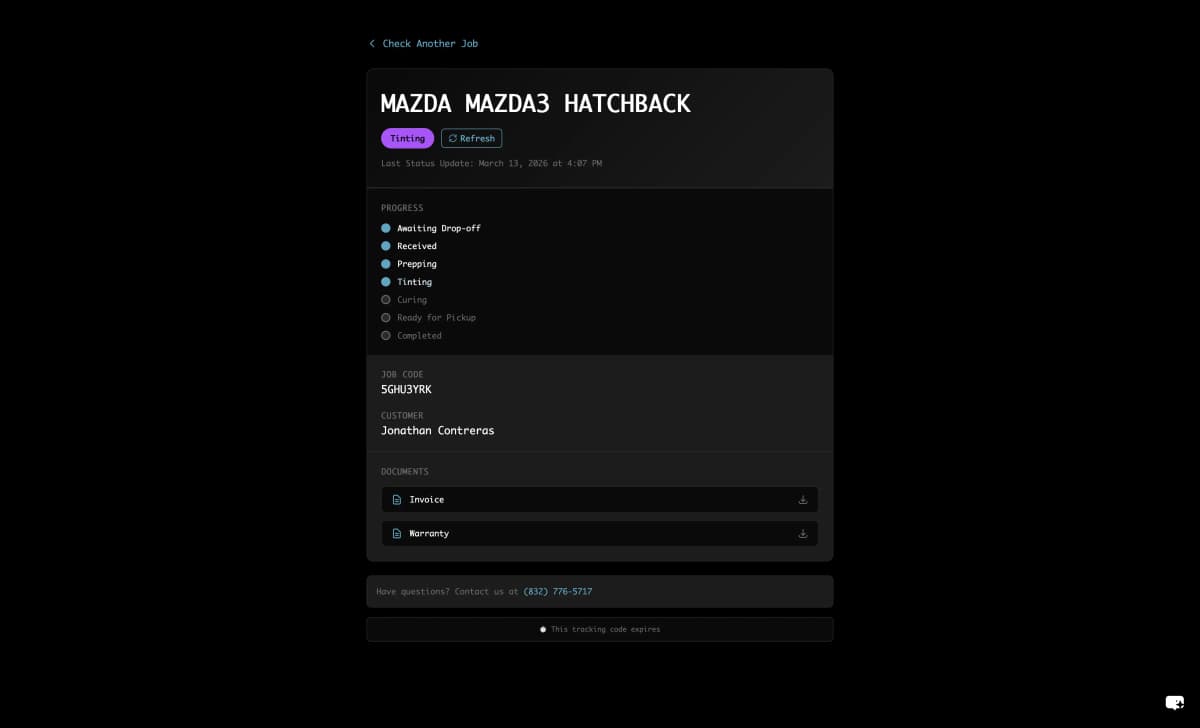Click the customer name Jonathan Contreras
The height and width of the screenshot is (728, 1200).
pyautogui.click(x=438, y=431)
